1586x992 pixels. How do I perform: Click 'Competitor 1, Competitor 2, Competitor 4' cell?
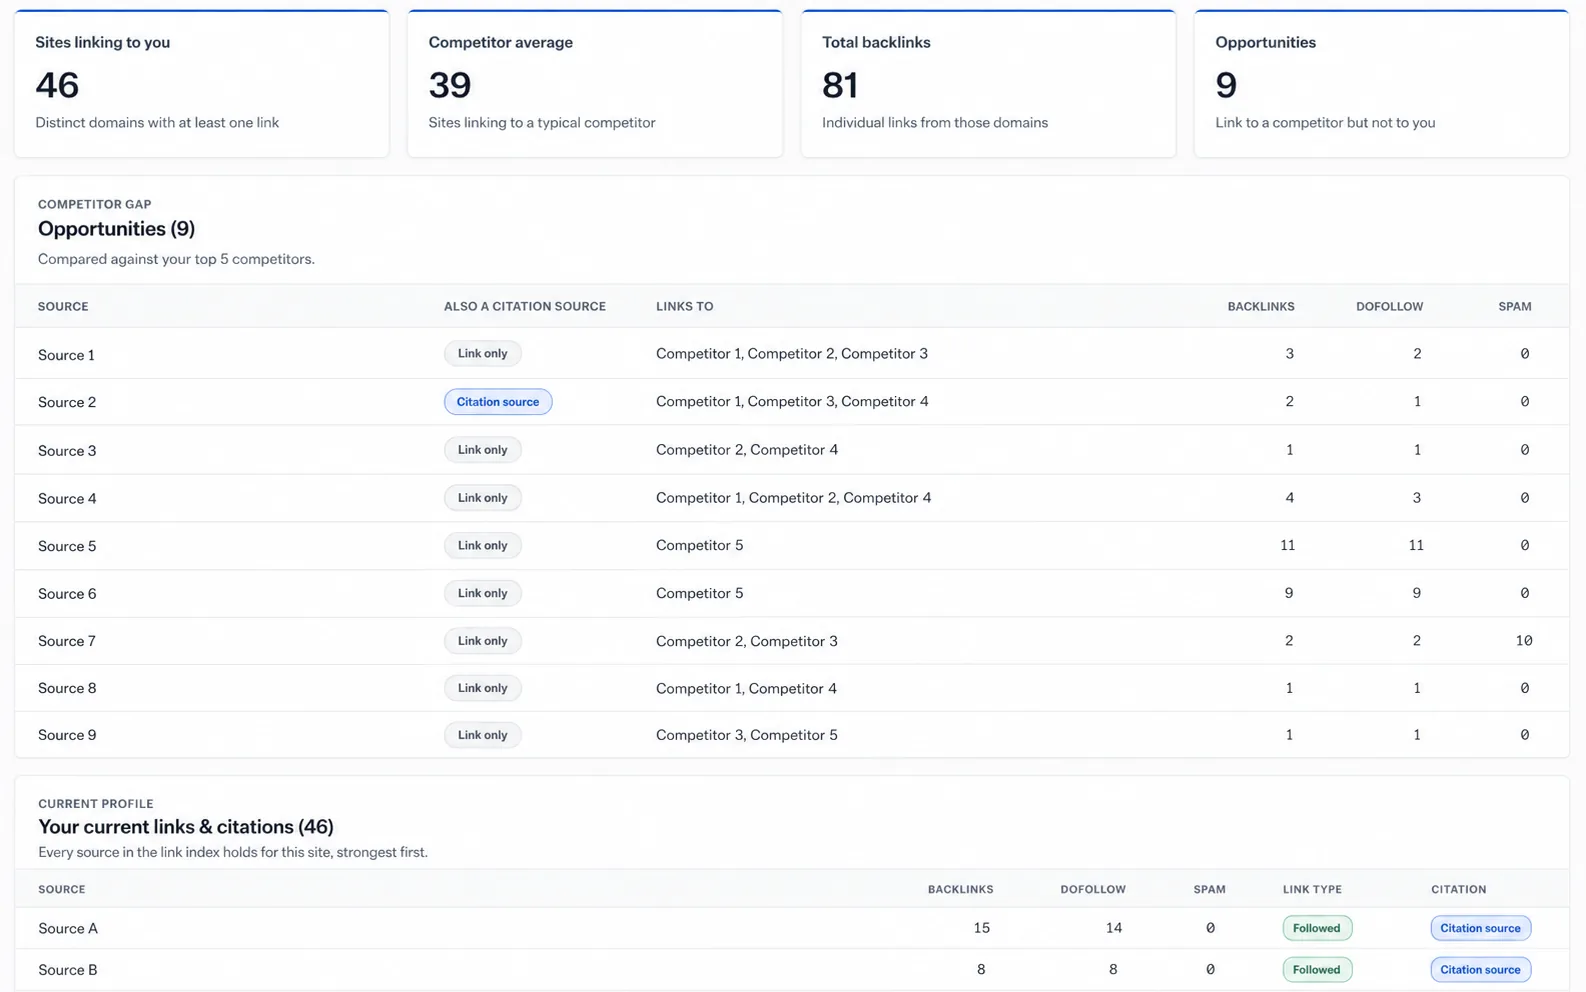pos(794,497)
